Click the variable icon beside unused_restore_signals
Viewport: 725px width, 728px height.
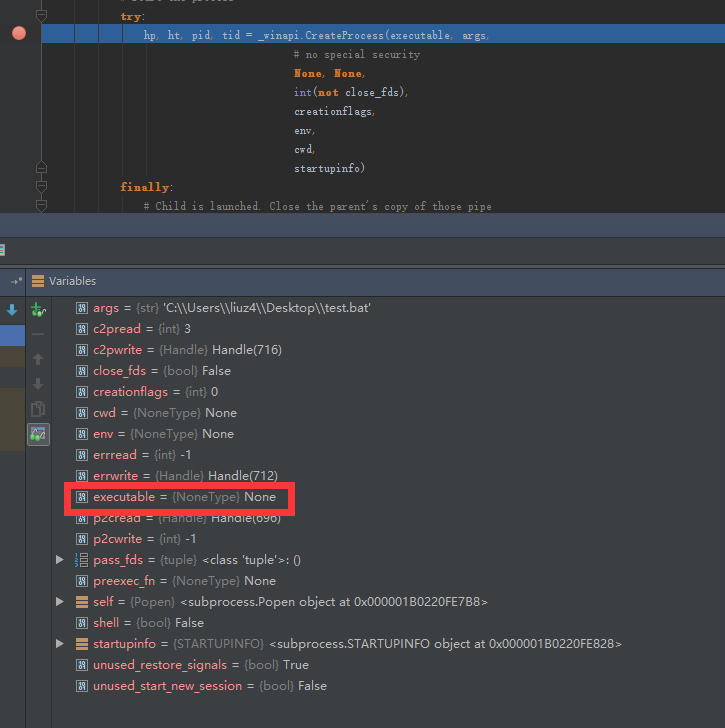[x=82, y=665]
